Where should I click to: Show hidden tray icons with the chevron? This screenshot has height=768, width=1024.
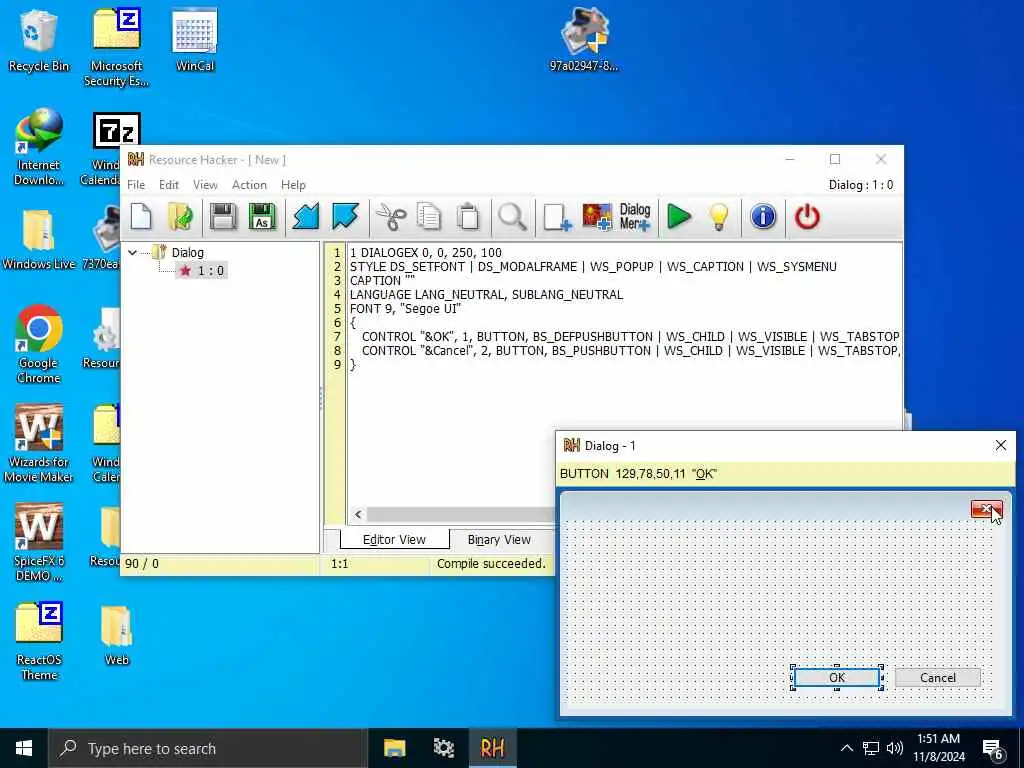pos(846,748)
